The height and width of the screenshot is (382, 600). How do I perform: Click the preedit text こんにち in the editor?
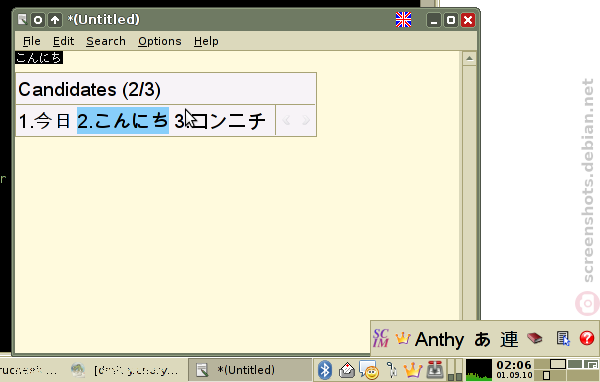[39, 57]
